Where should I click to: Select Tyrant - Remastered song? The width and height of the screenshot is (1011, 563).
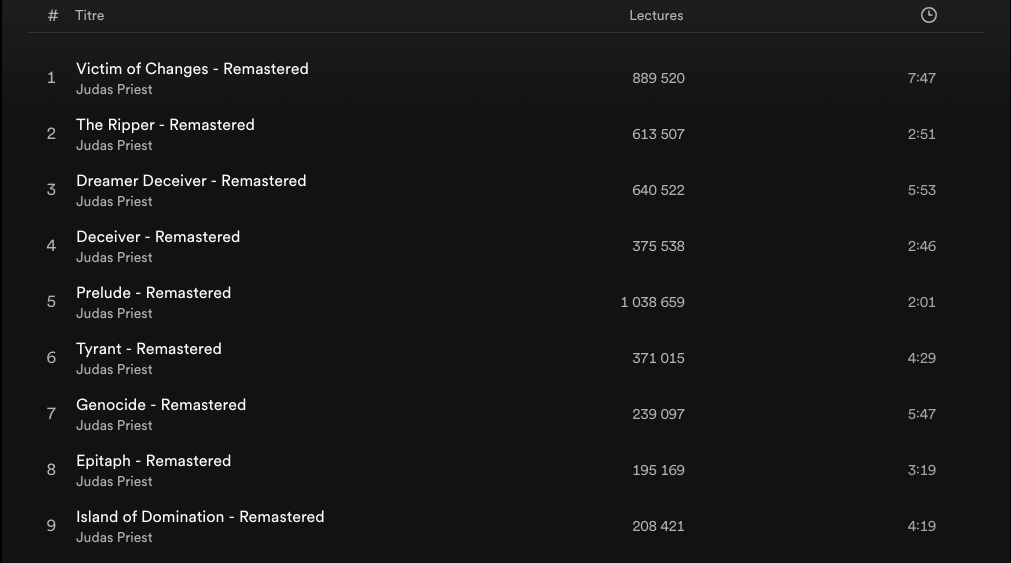click(x=149, y=349)
